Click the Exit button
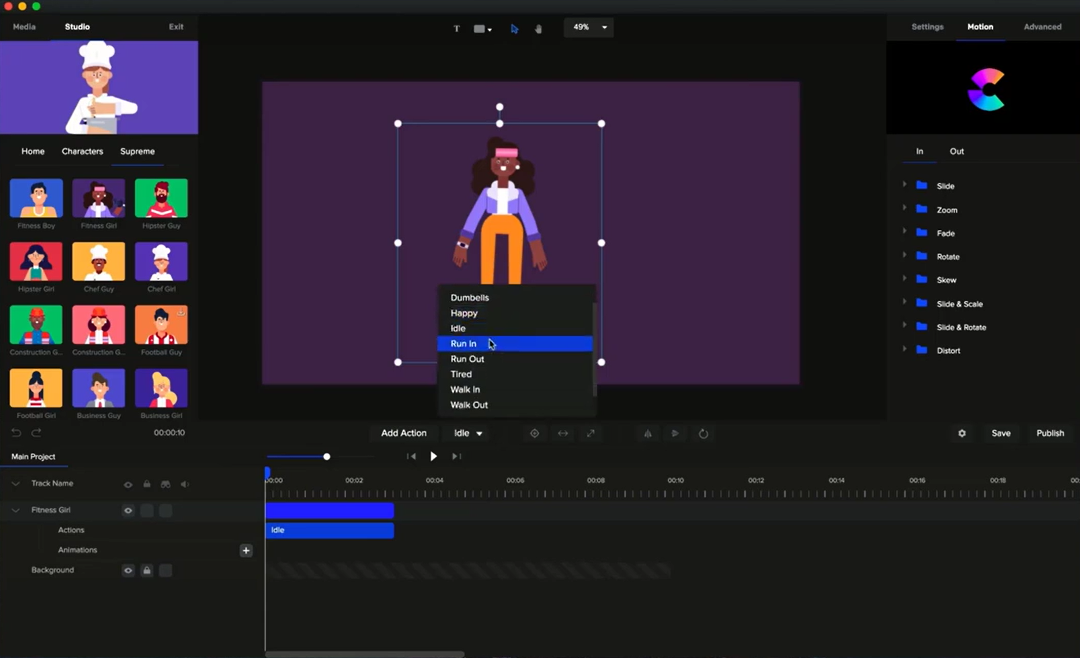Image resolution: width=1080 pixels, height=658 pixels. 176,27
